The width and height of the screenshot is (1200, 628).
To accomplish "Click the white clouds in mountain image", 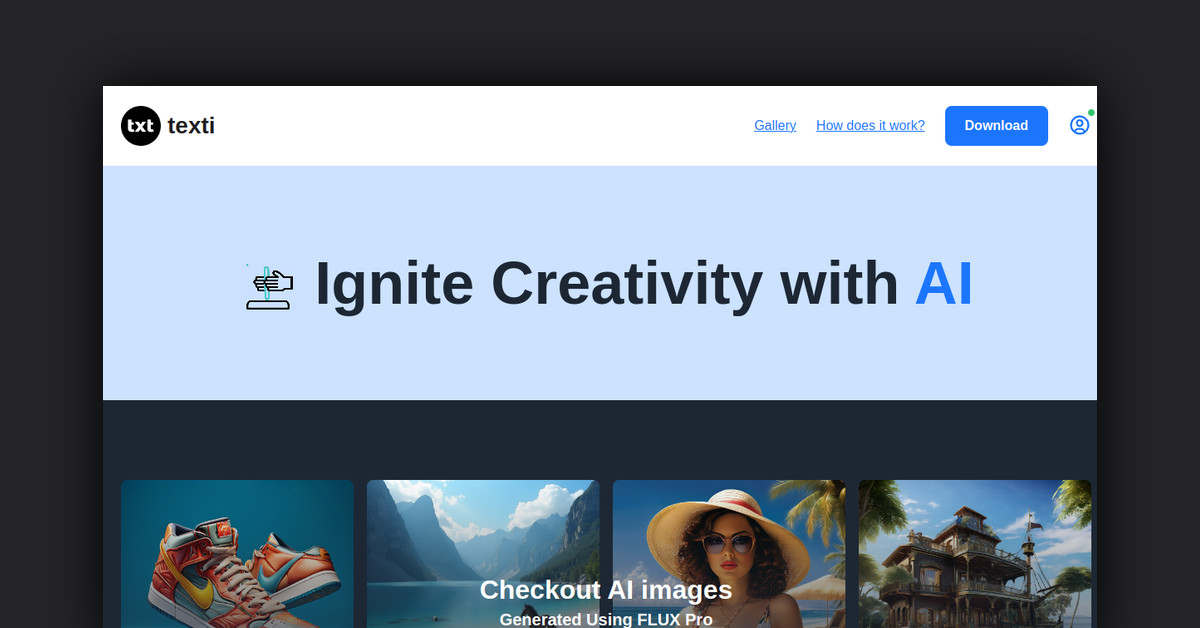I will [x=541, y=507].
